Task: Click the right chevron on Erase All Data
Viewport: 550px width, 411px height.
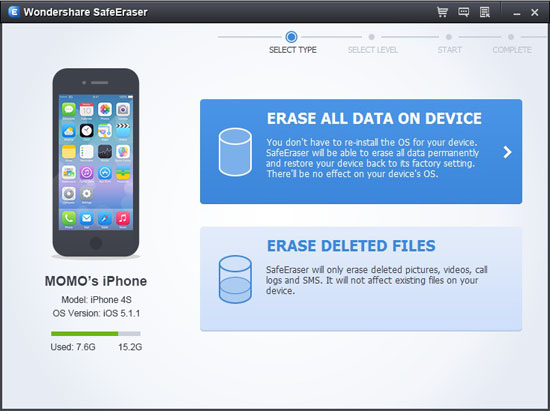Action: pyautogui.click(x=507, y=152)
